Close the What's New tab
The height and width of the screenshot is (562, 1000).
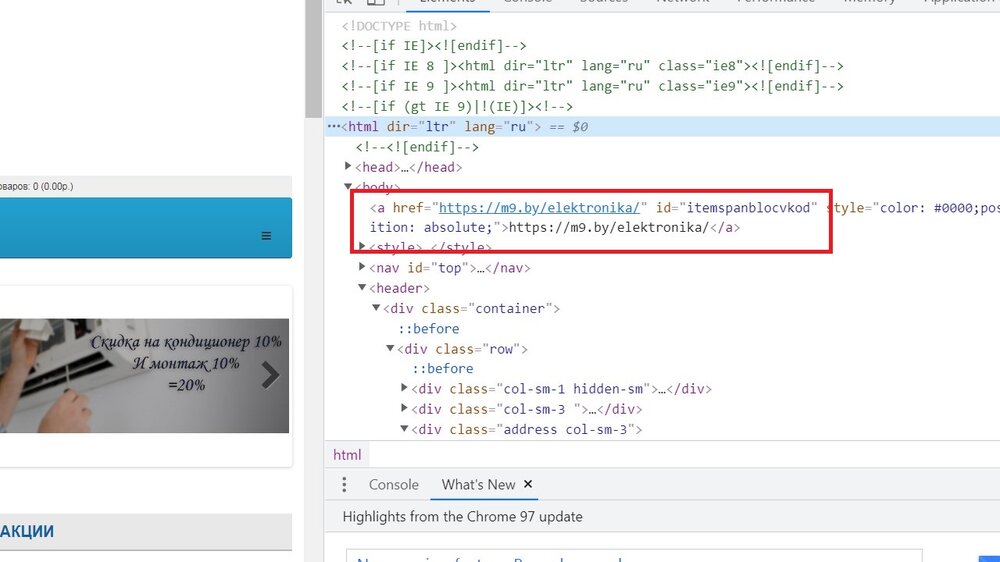click(x=528, y=484)
